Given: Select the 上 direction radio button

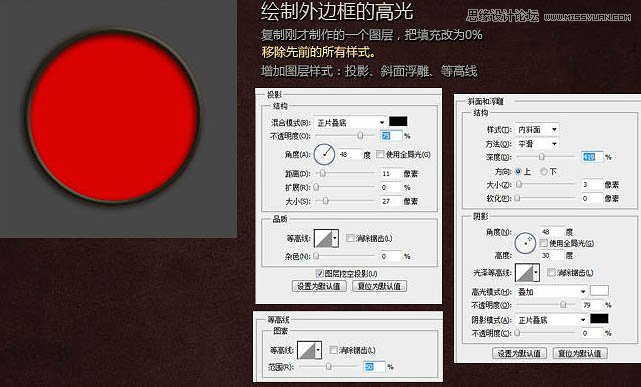Looking at the screenshot, I should point(518,171).
